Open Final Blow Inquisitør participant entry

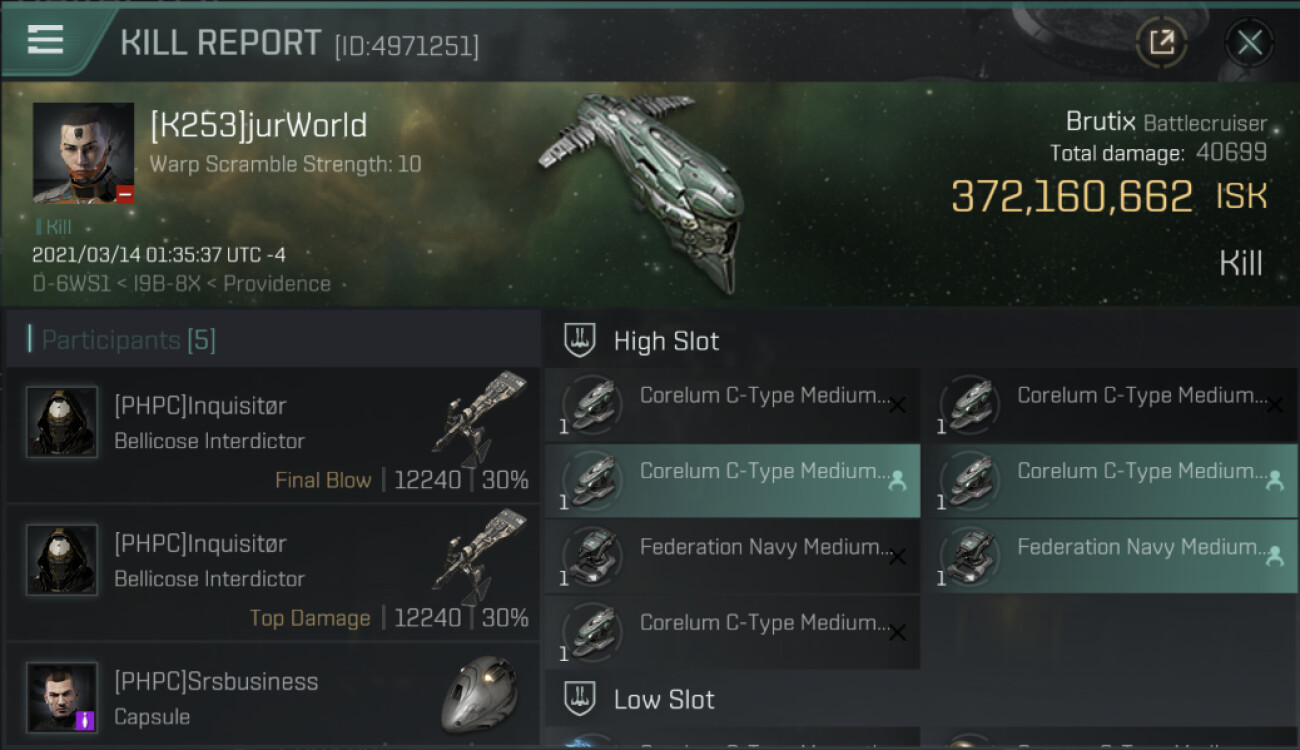[272, 435]
